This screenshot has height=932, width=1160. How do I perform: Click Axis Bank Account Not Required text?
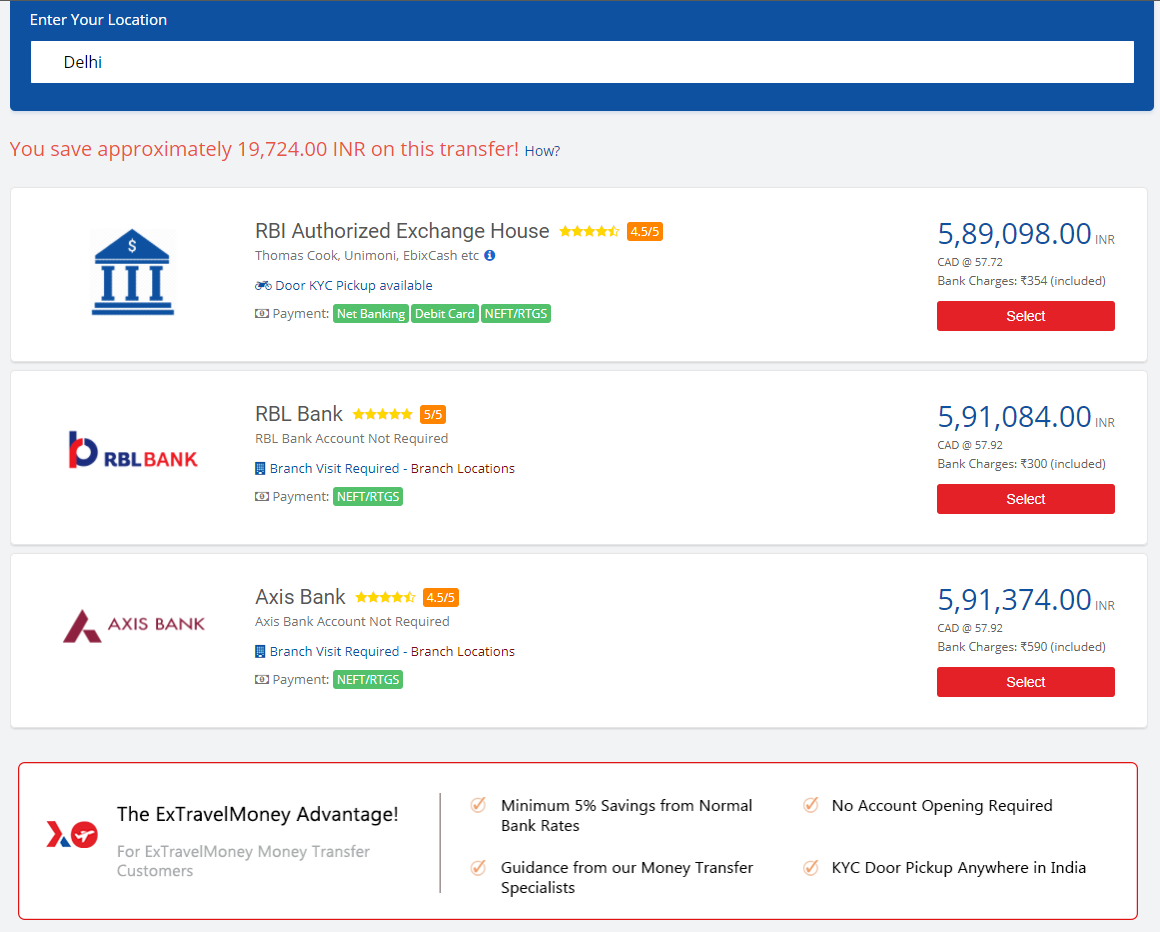(x=352, y=622)
